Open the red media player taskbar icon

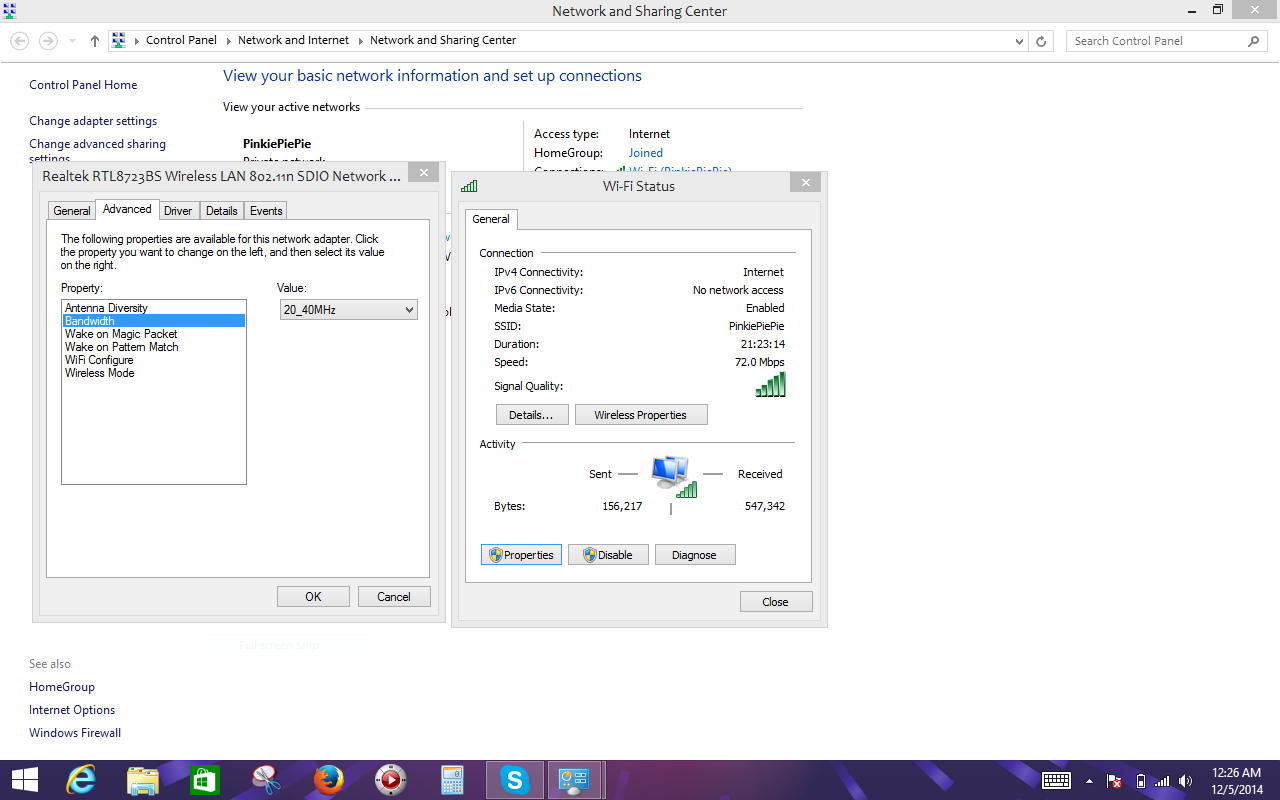(x=390, y=780)
